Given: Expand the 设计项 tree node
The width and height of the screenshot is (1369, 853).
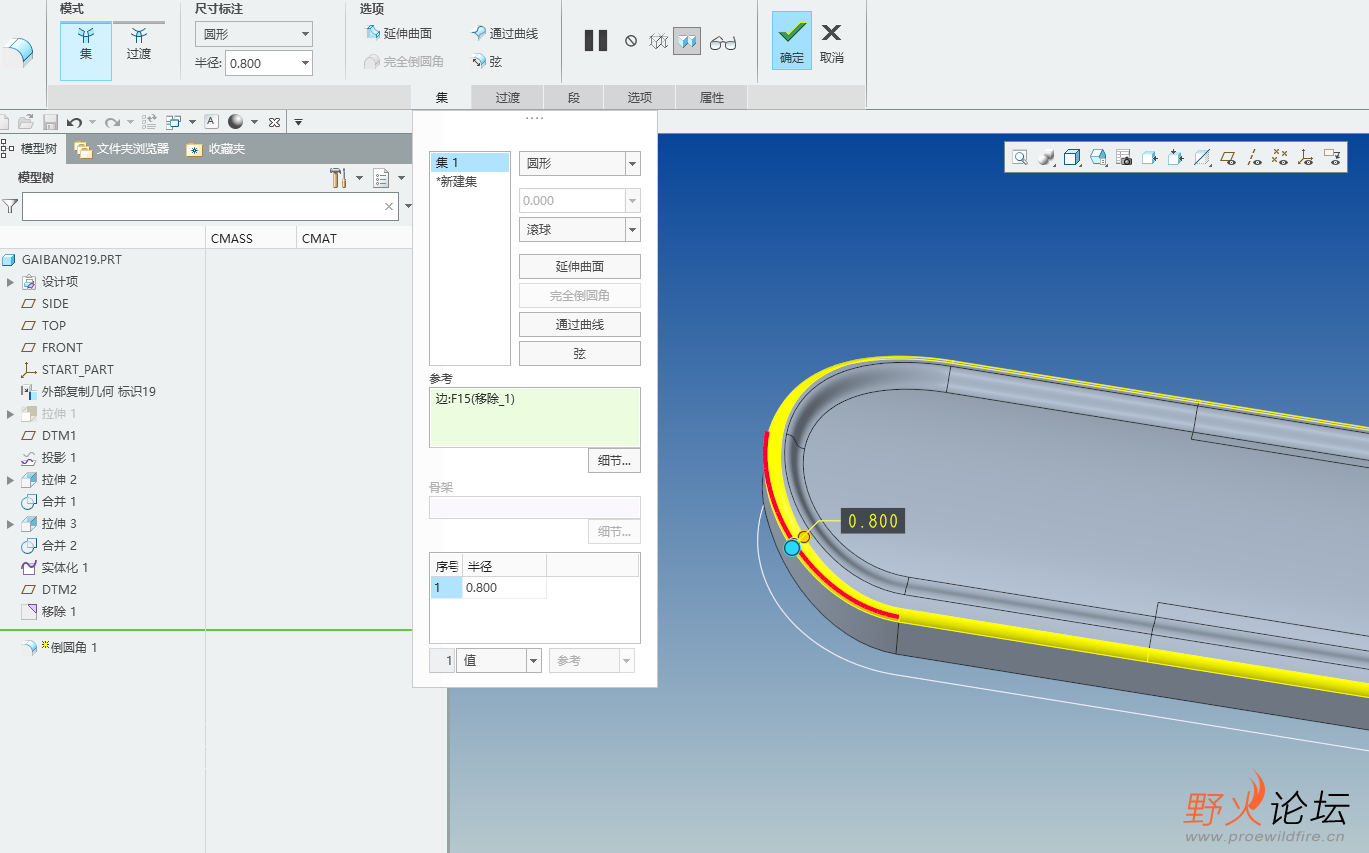Looking at the screenshot, I should 10,282.
